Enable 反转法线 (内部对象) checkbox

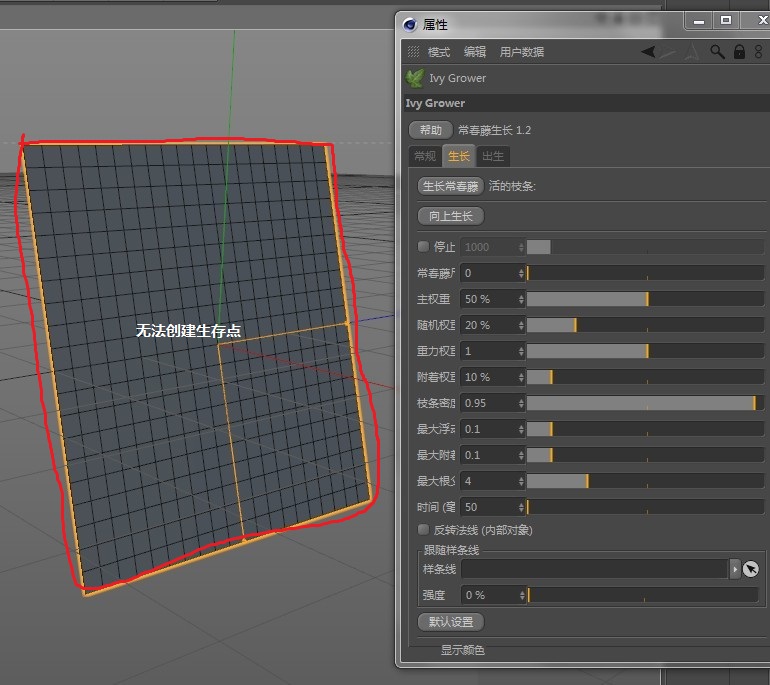(423, 529)
